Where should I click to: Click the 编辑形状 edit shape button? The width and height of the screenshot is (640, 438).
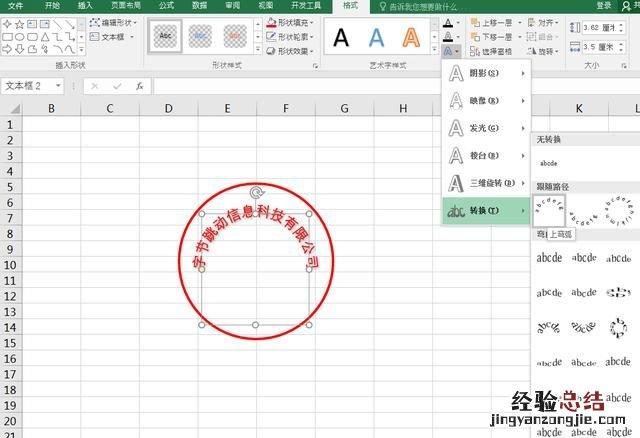click(x=113, y=22)
